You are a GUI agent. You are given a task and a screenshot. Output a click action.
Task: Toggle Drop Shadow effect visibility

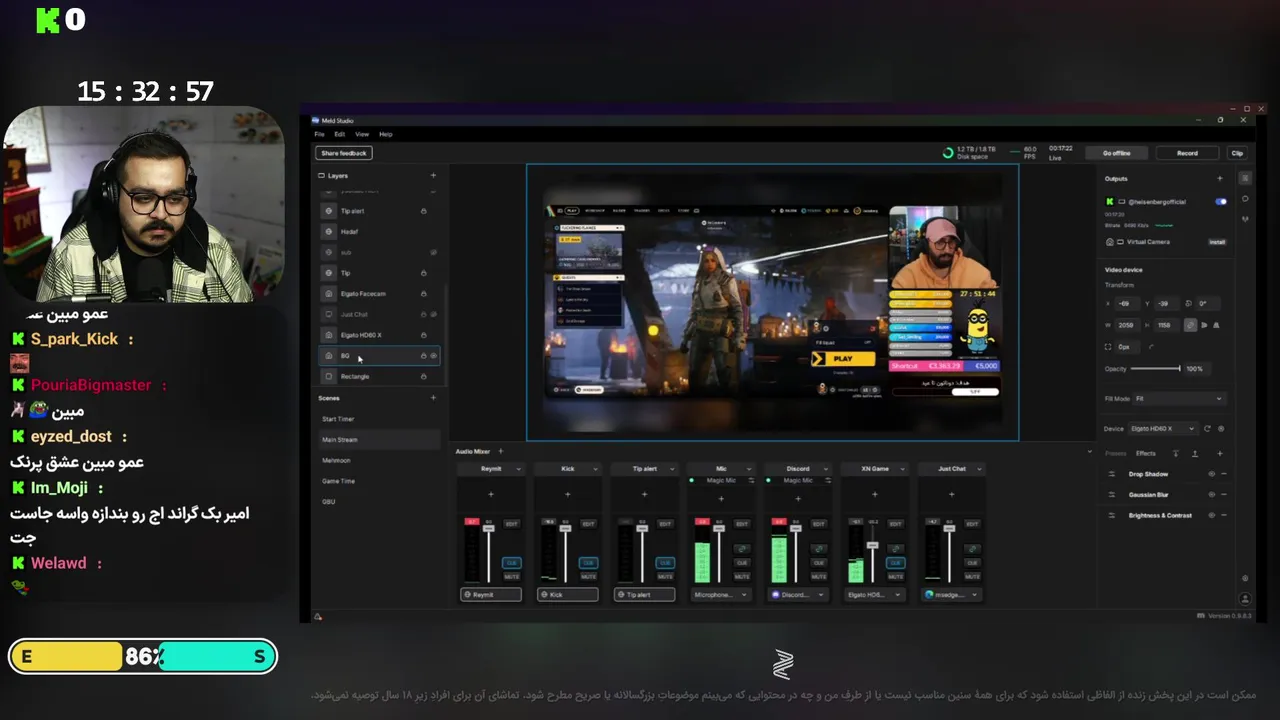point(1212,474)
